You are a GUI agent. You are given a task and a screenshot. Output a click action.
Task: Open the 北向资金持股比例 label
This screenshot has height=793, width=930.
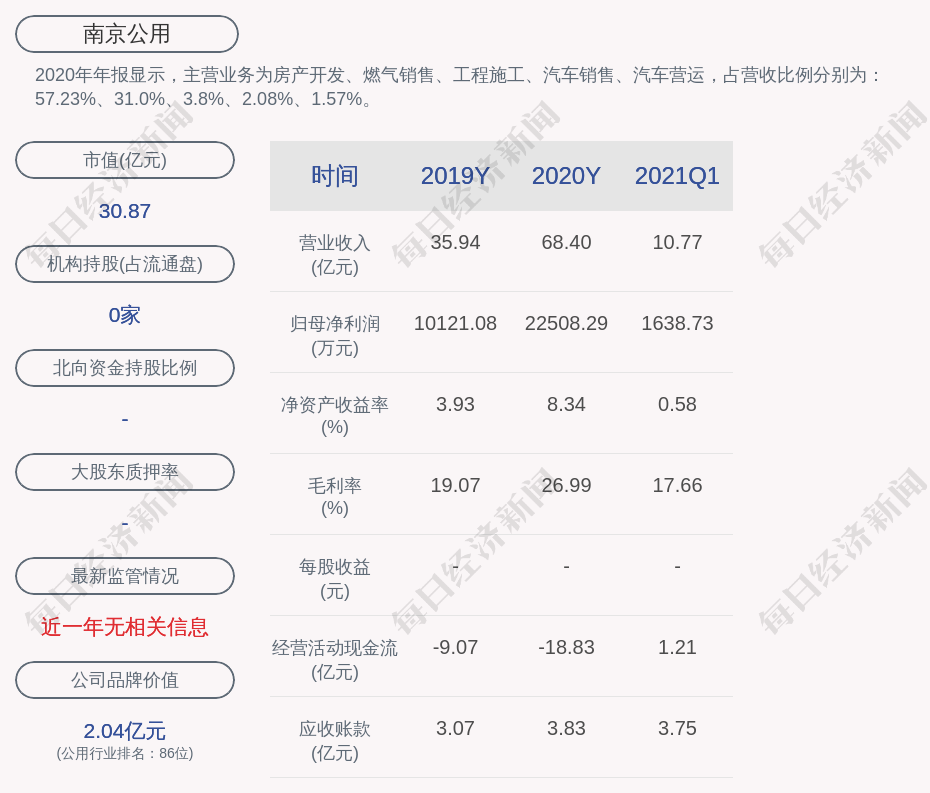[125, 368]
